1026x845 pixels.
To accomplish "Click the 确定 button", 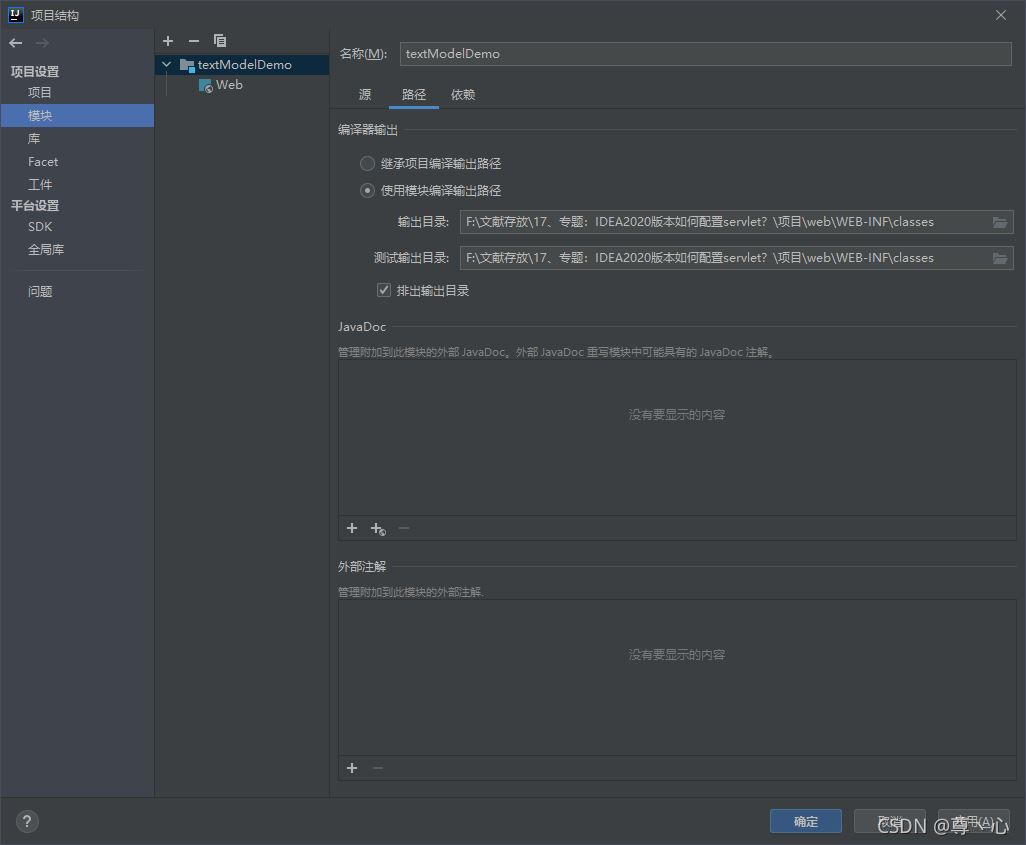I will (x=805, y=822).
